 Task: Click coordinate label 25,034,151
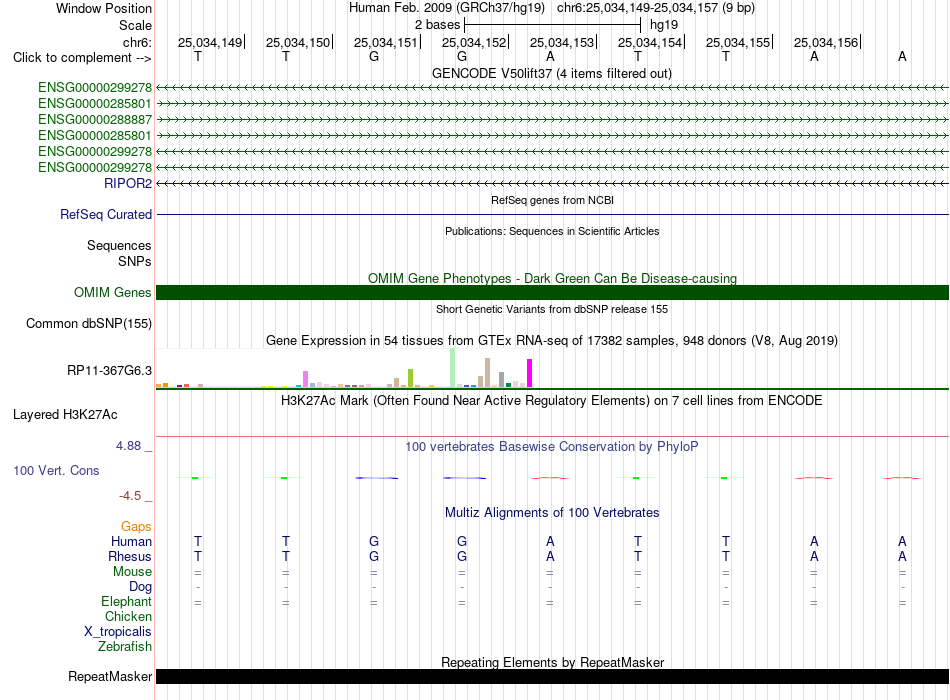pos(386,42)
